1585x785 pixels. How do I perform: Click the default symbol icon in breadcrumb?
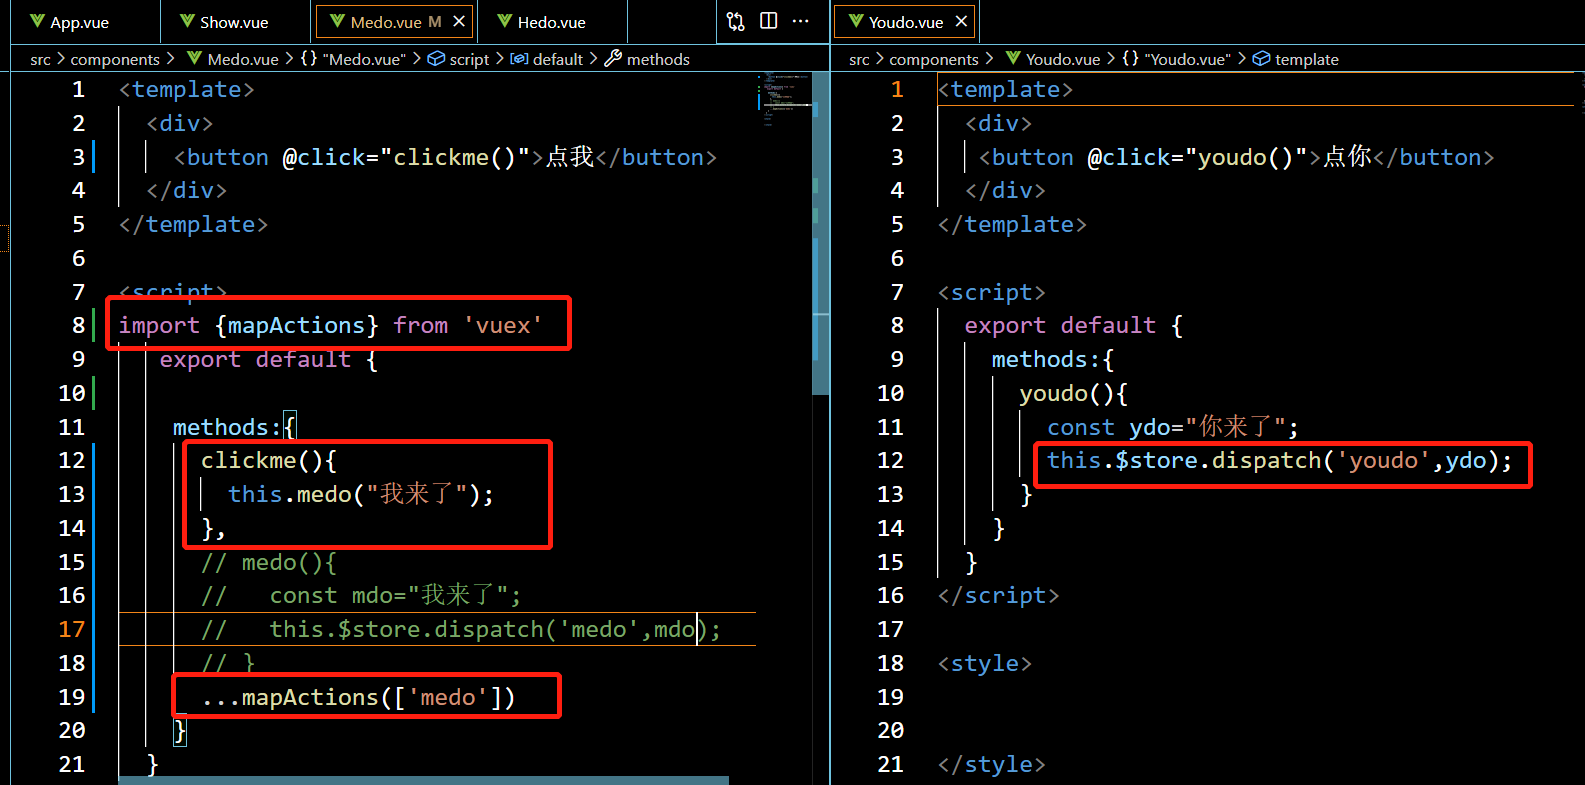(519, 59)
